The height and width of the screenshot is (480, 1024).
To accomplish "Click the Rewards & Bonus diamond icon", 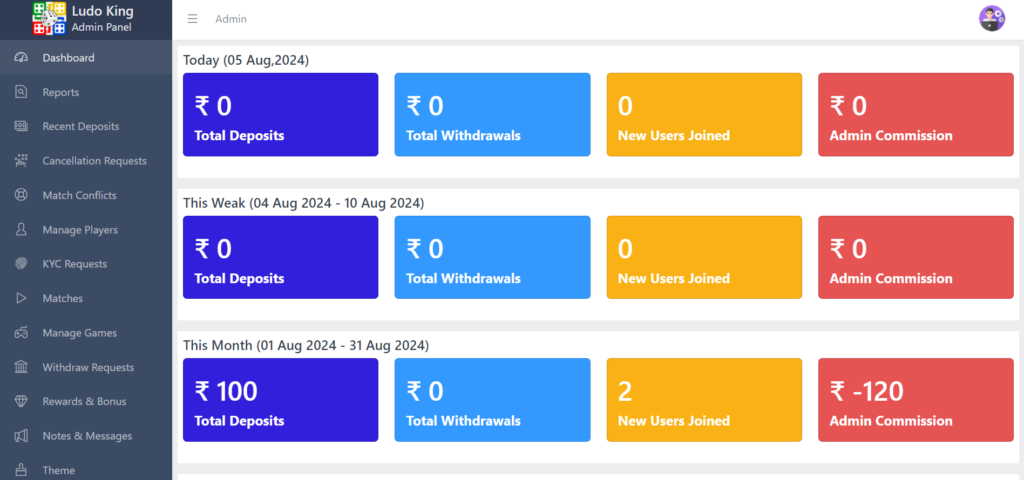I will click(21, 402).
